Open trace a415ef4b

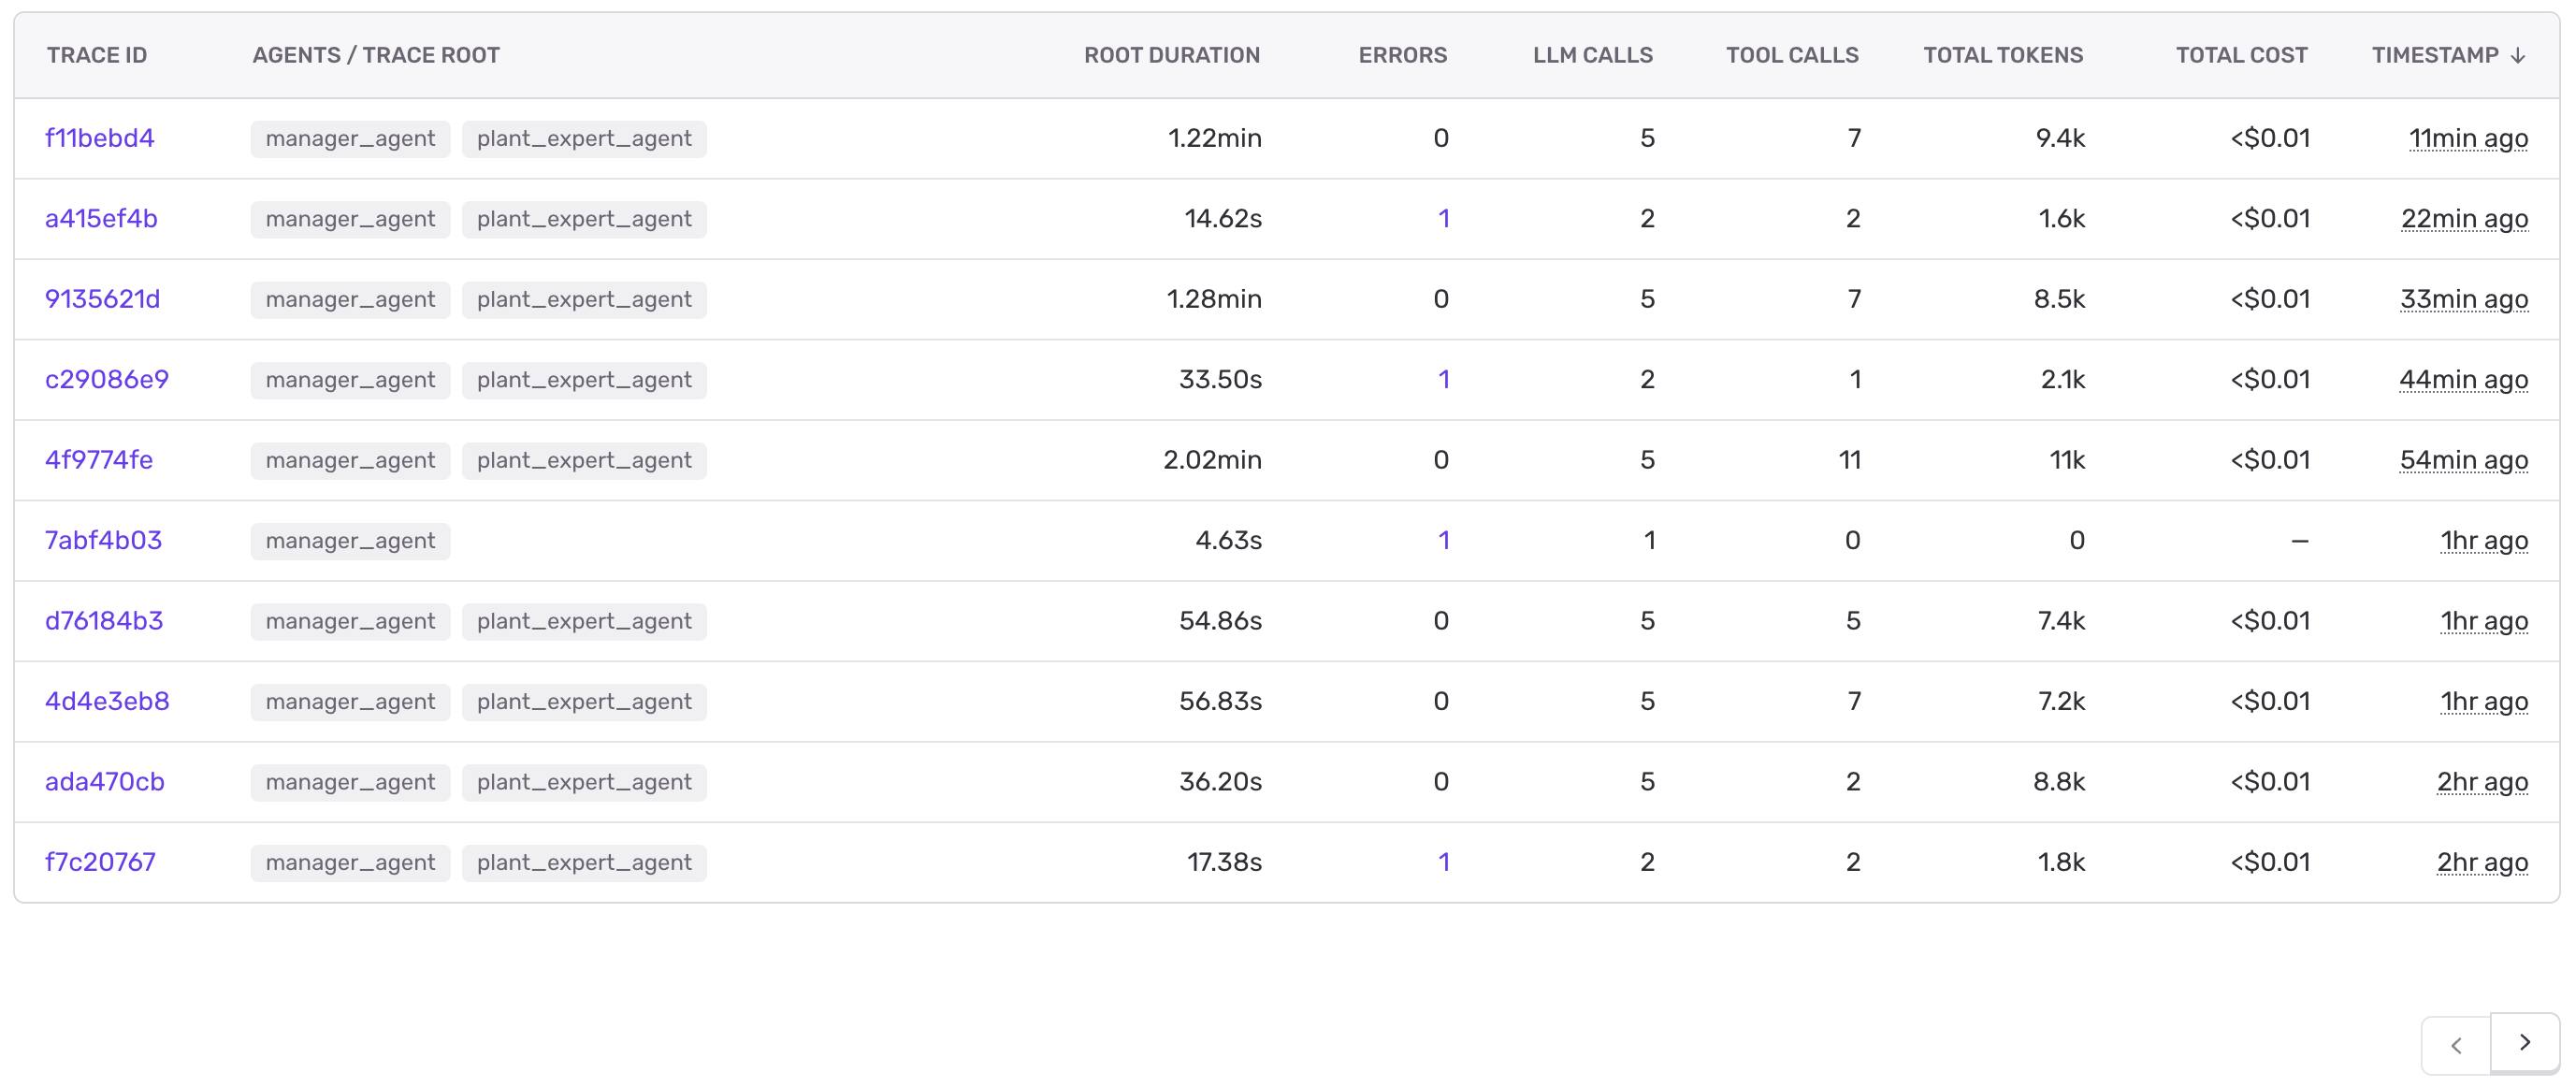[101, 219]
